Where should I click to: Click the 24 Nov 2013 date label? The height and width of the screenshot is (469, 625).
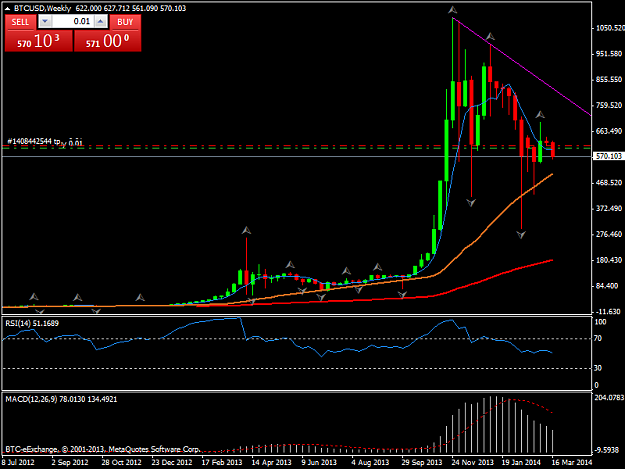point(472,462)
